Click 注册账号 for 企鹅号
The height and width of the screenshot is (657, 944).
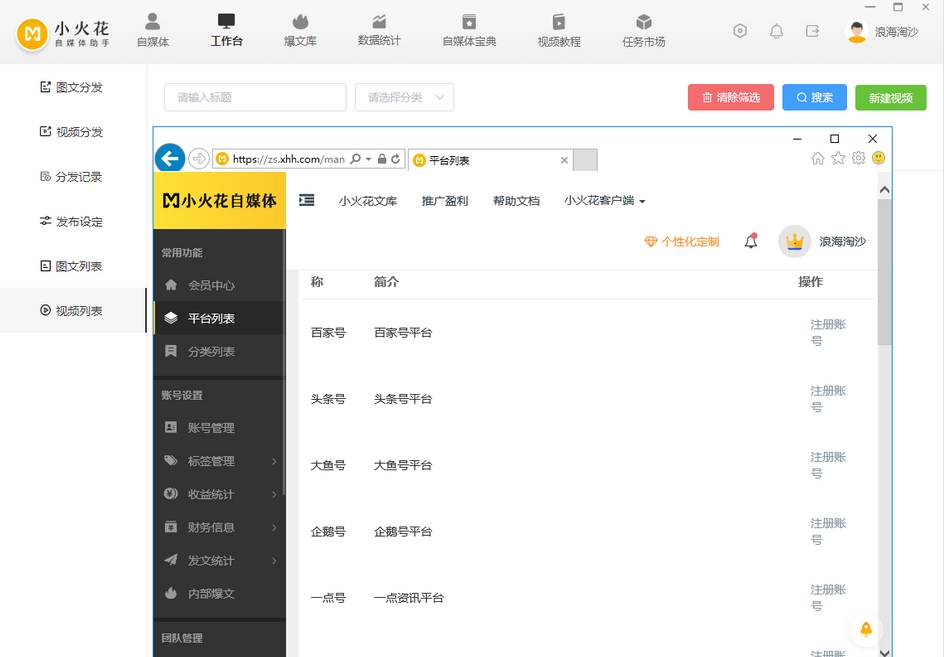pos(828,531)
